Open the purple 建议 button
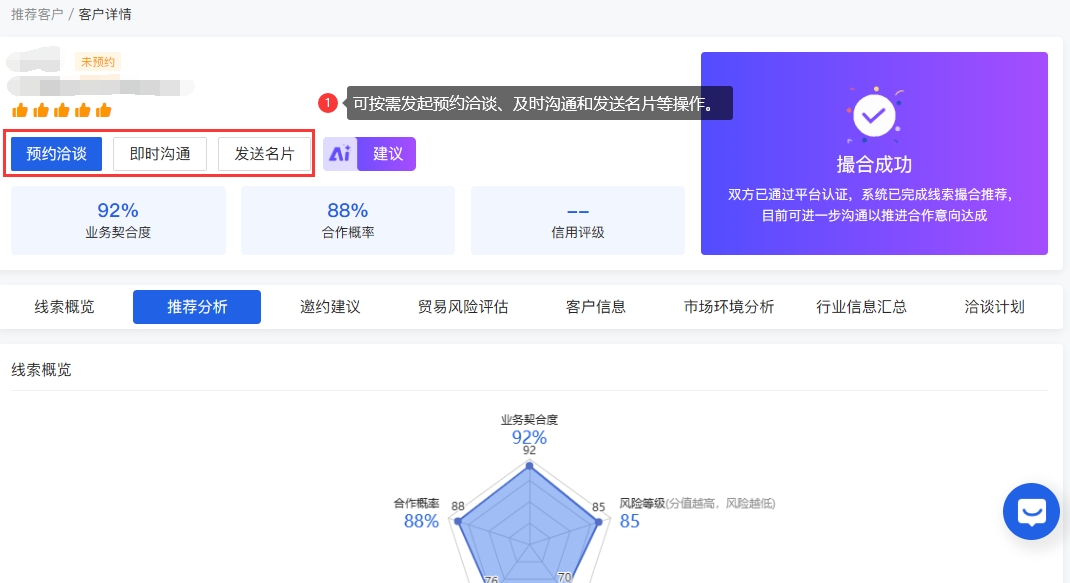1070x583 pixels. (x=387, y=154)
